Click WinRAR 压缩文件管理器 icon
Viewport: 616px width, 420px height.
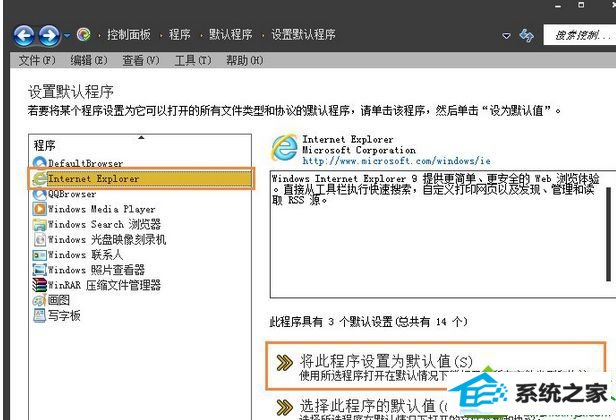[x=39, y=285]
